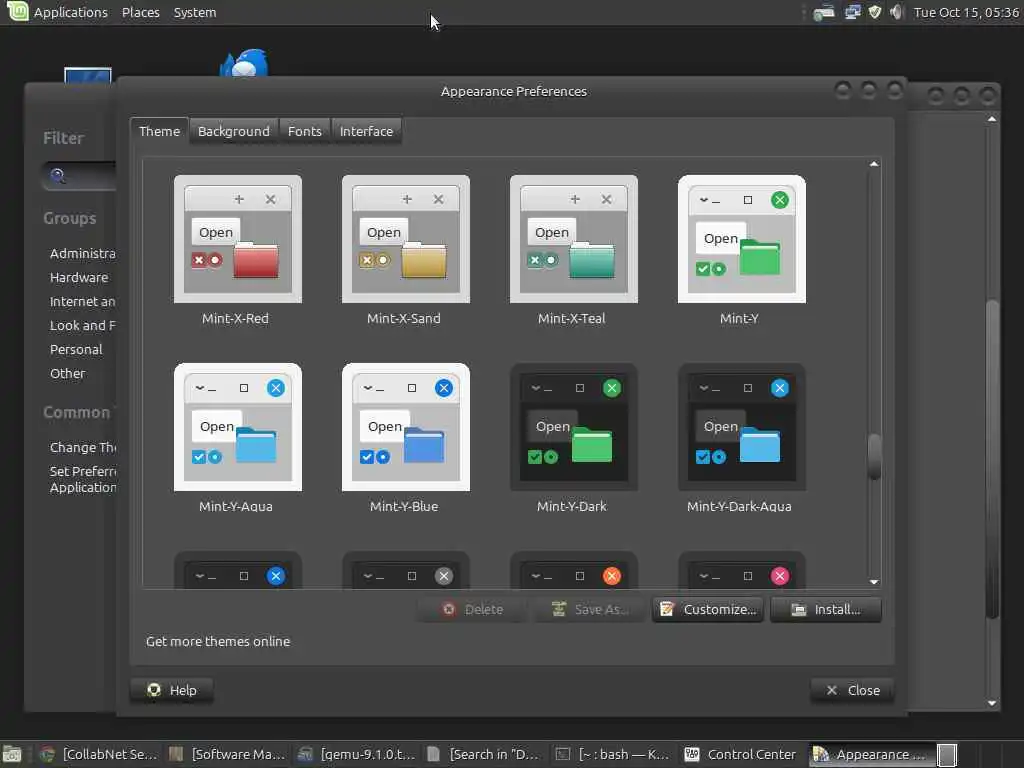Click Change Theme common task link
The image size is (1024, 768).
tap(83, 447)
